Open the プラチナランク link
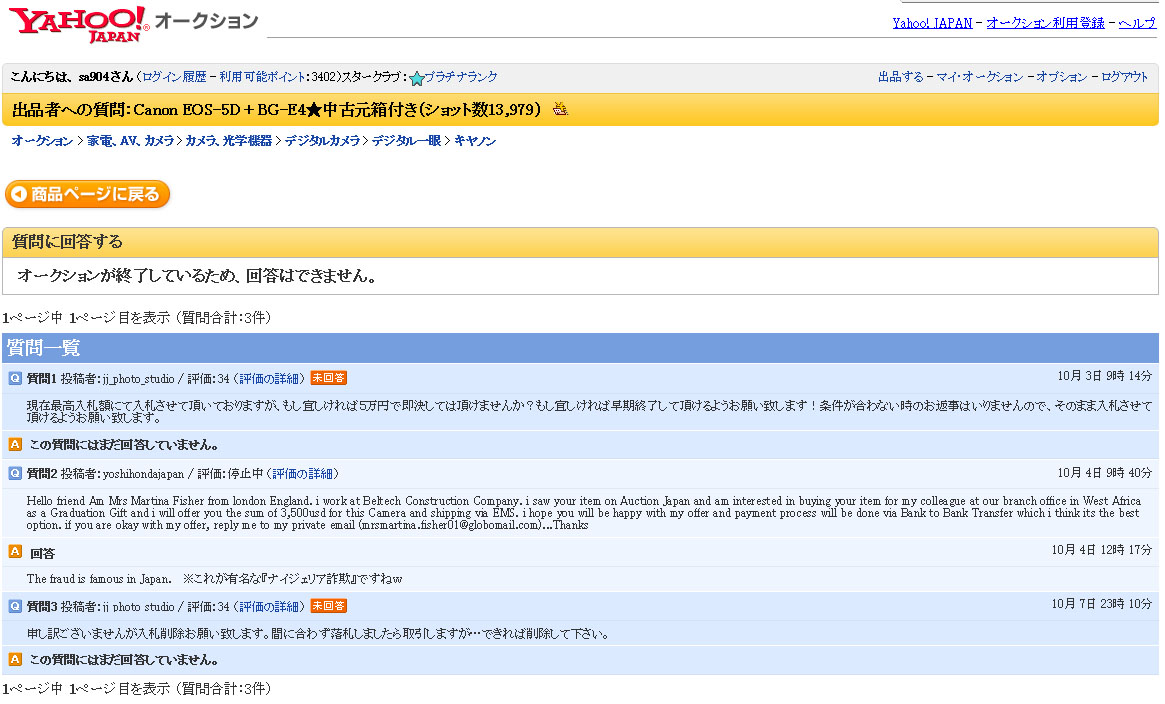This screenshot has height=704, width=1165. pos(461,76)
